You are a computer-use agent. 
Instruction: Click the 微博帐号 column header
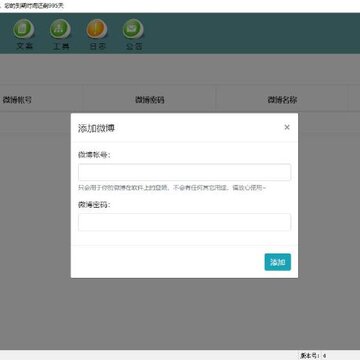[x=17, y=100]
